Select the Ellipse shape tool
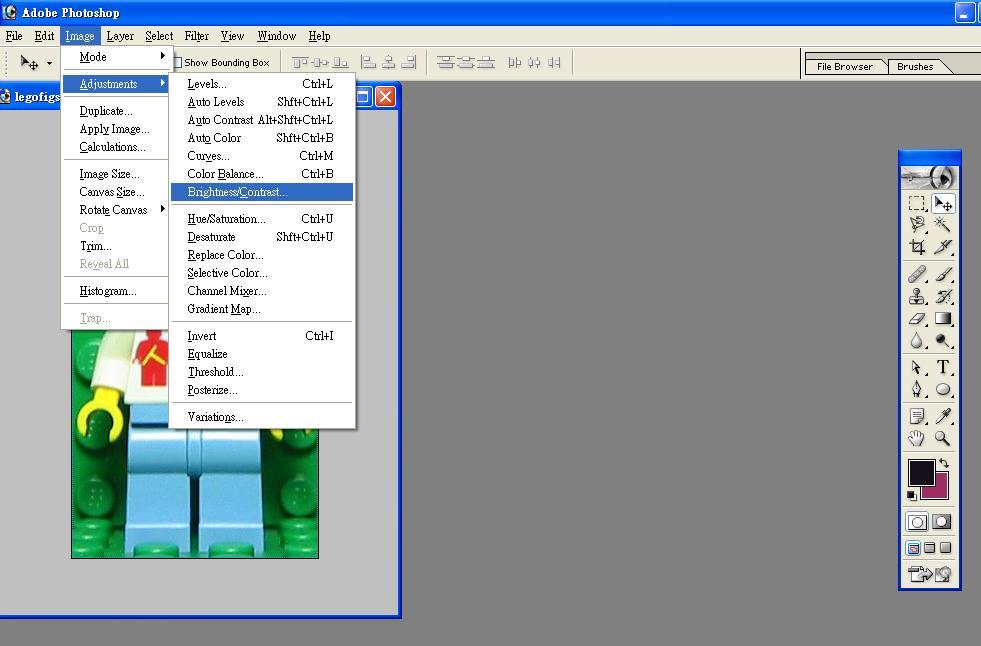The width and height of the screenshot is (981, 646). click(x=943, y=390)
